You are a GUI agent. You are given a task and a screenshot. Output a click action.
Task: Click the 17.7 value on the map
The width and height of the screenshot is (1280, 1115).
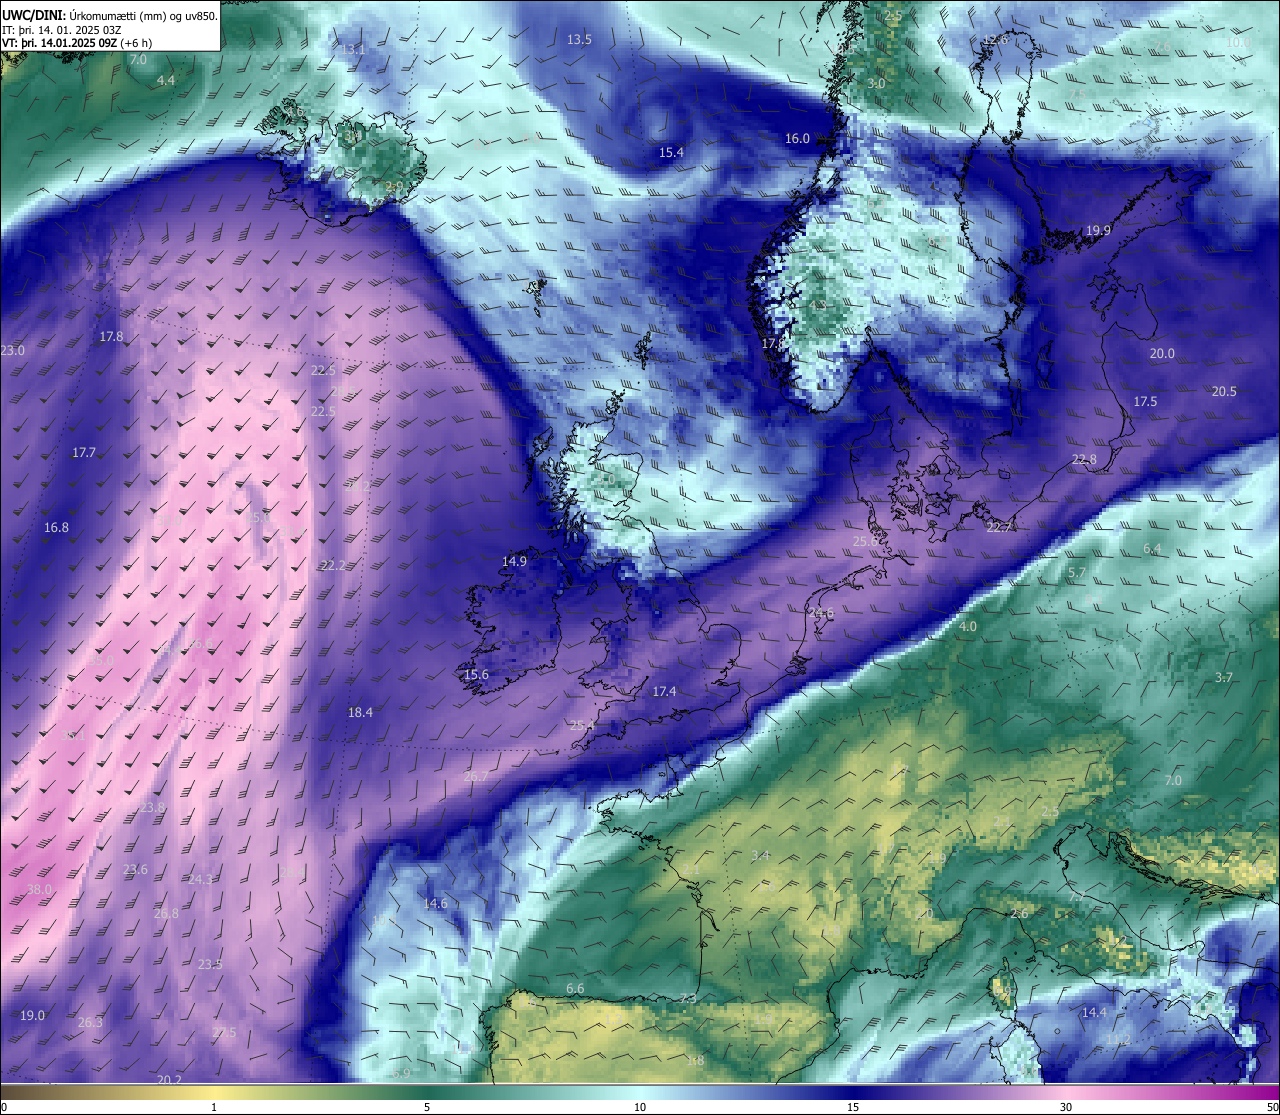coord(84,453)
